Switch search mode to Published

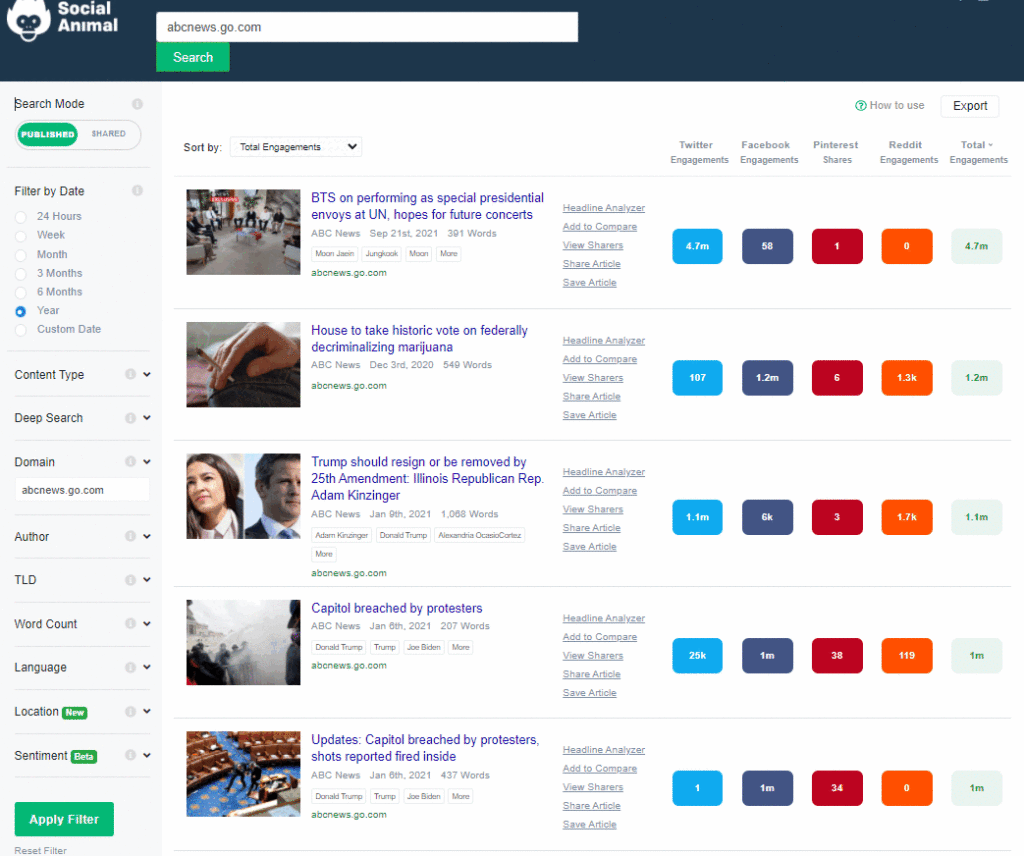48,135
